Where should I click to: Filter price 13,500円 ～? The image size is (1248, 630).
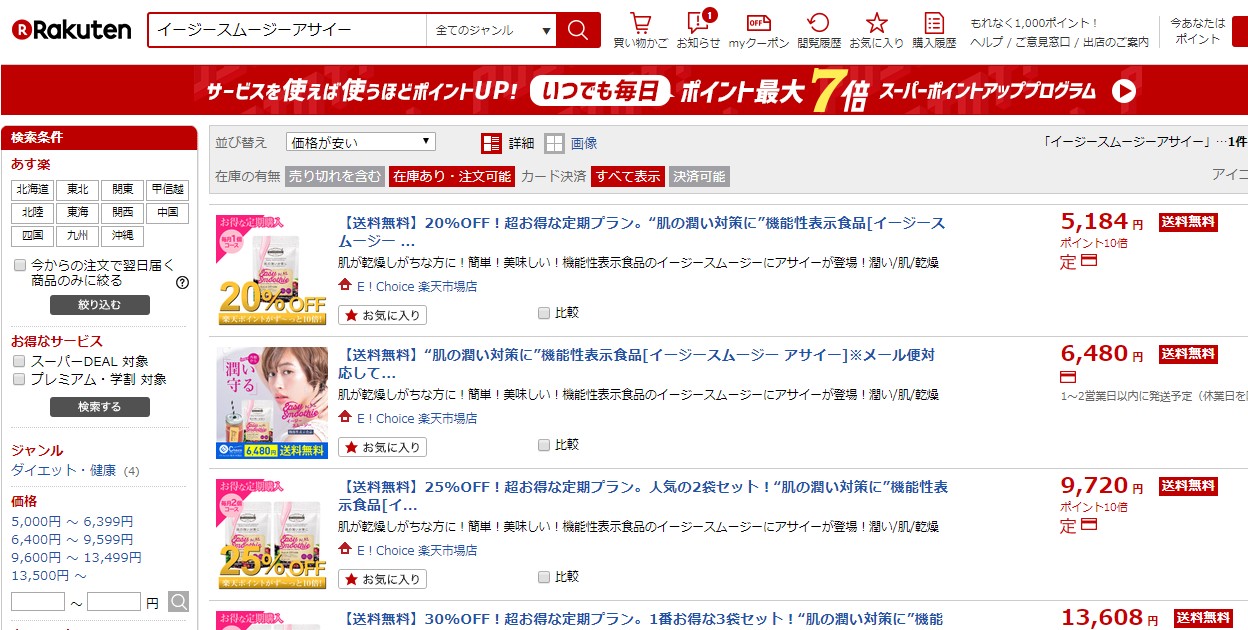coord(49,575)
